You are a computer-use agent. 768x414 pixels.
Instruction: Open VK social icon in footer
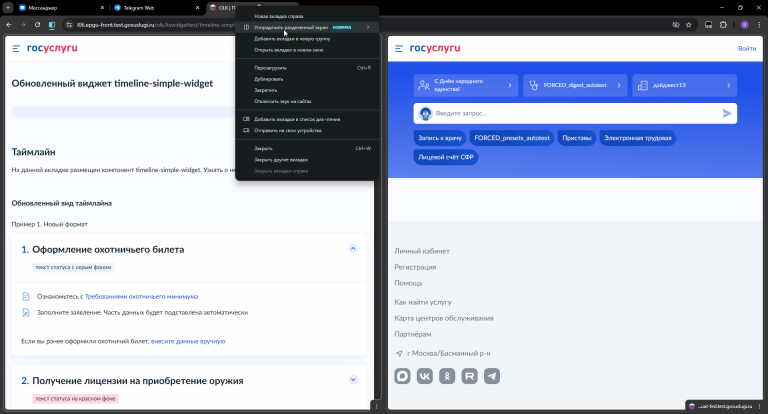pyautogui.click(x=425, y=376)
